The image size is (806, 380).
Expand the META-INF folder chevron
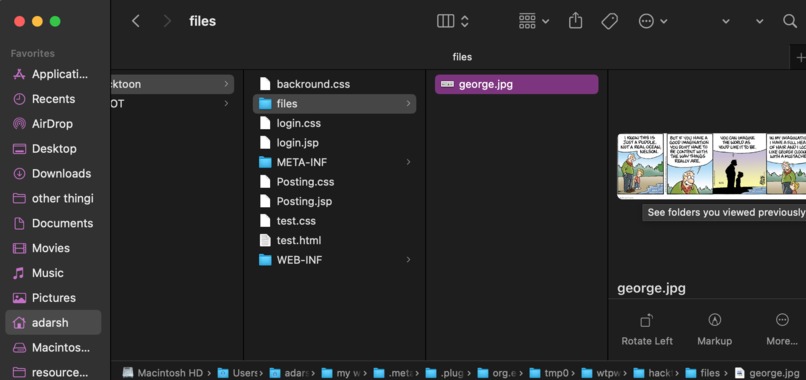click(409, 162)
